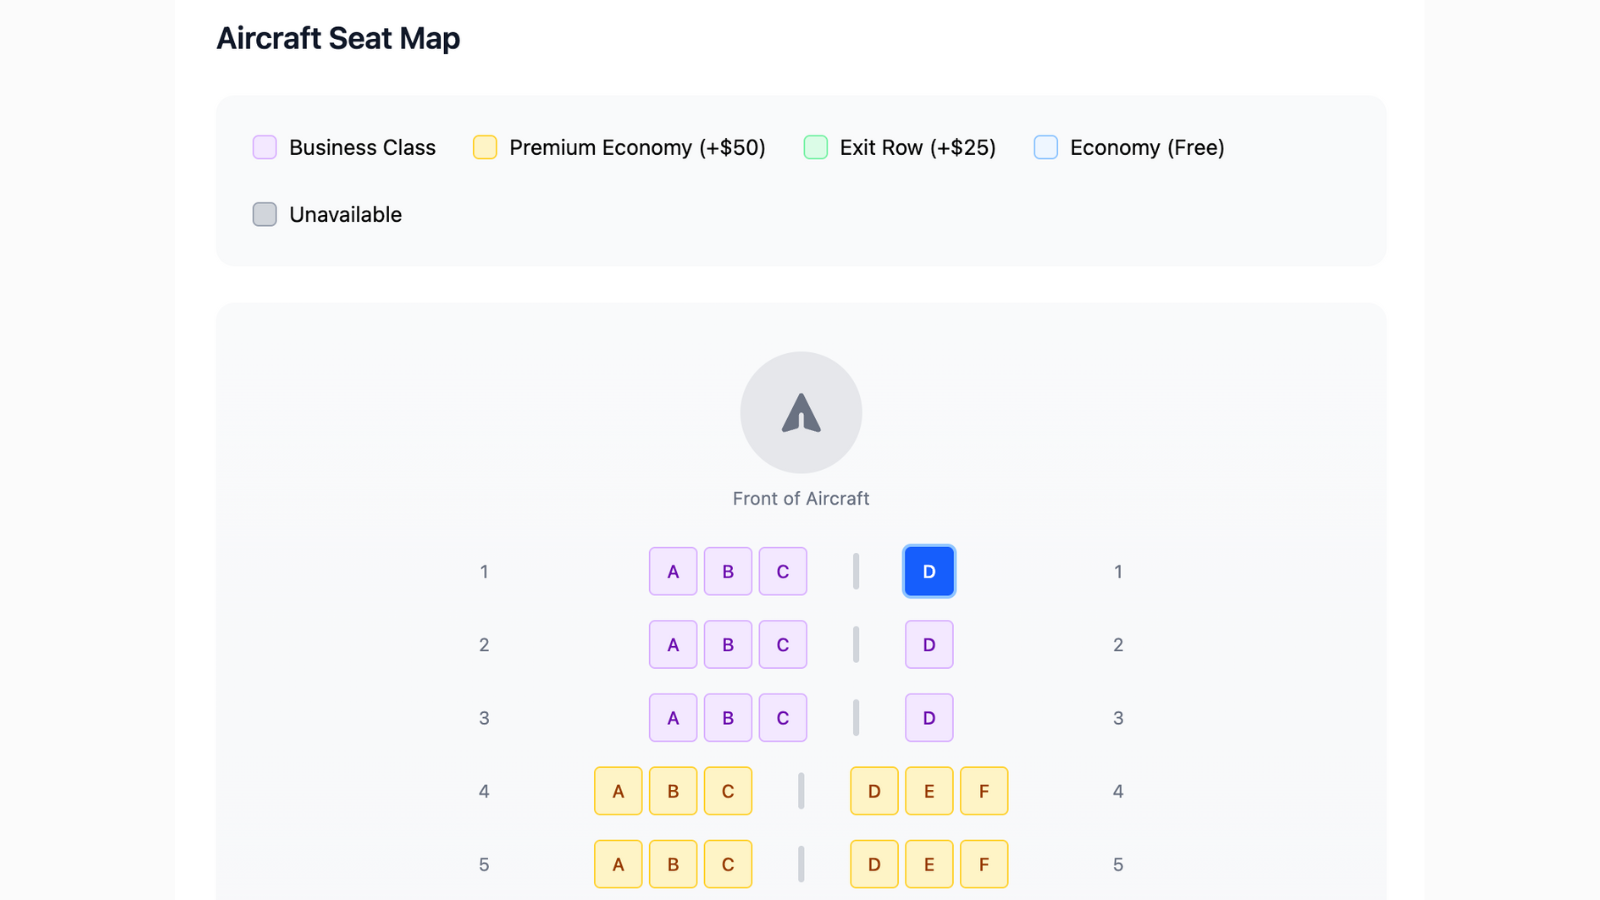Choose seat 3A in row three
Screen dimensions: 1600x900
pos(673,717)
